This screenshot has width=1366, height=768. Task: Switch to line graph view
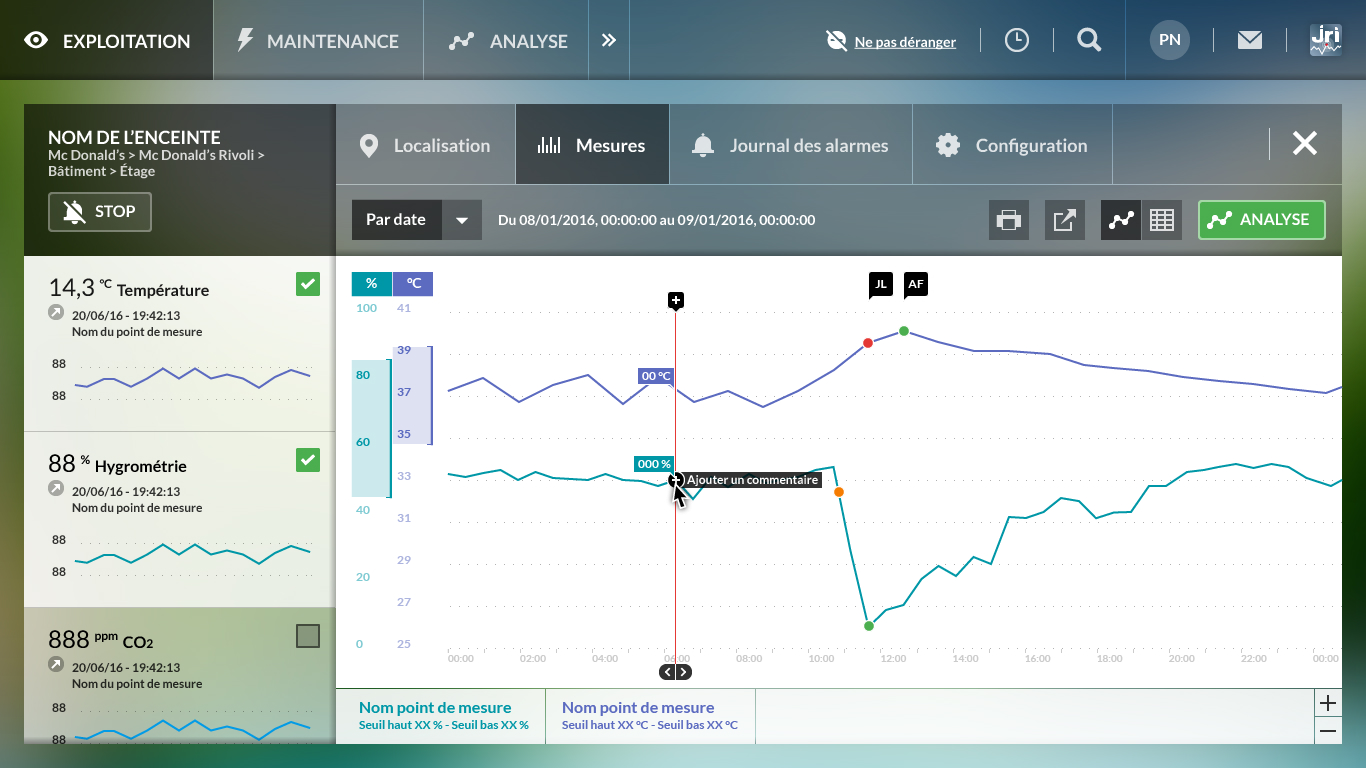point(1121,220)
